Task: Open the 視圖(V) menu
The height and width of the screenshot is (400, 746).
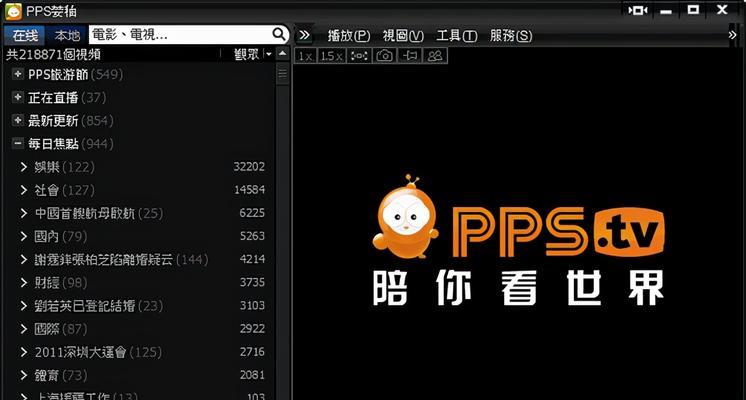Action: coord(403,36)
